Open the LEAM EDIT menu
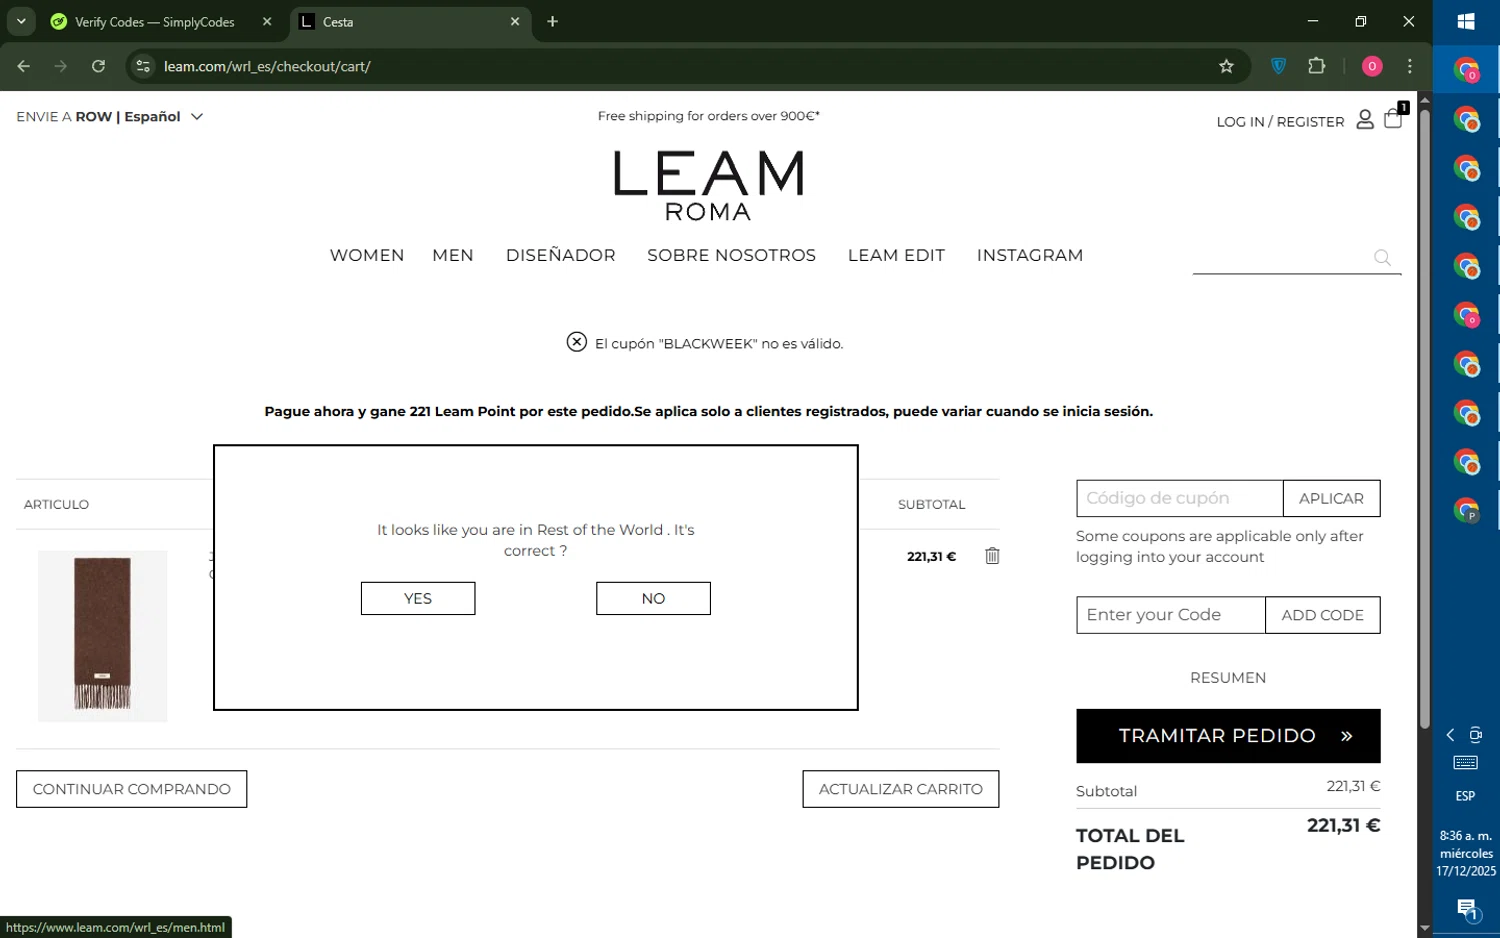This screenshot has width=1500, height=938. (896, 255)
